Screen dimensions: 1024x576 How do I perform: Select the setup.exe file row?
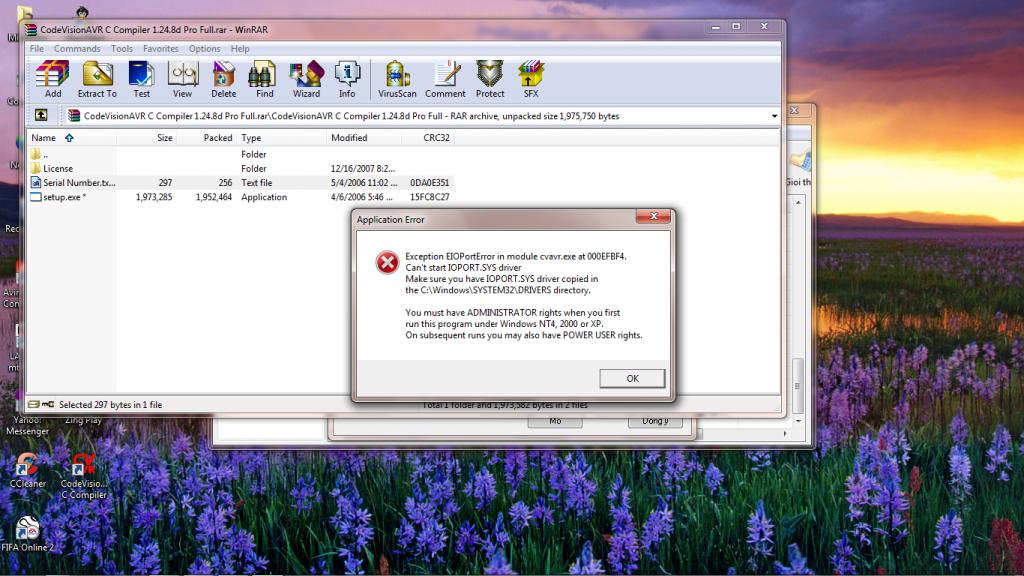[240, 197]
